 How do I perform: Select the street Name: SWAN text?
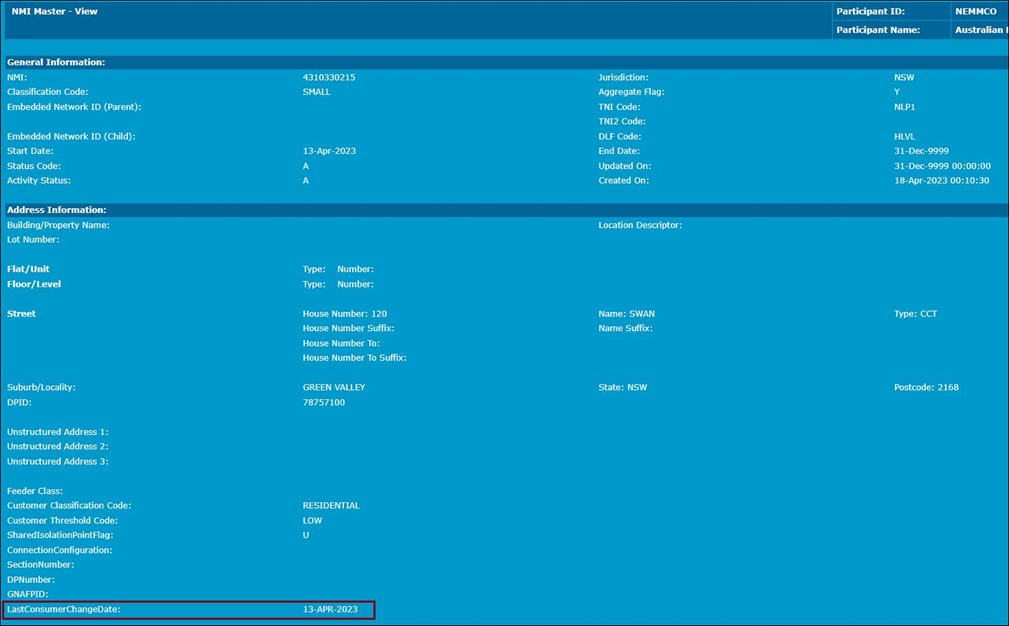point(627,314)
